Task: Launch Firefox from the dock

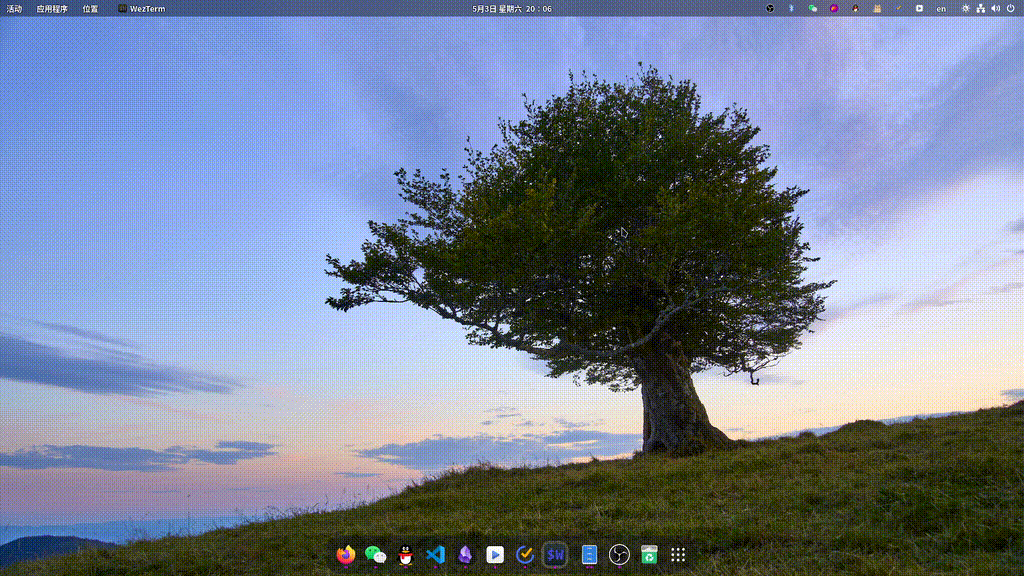Action: tap(346, 555)
